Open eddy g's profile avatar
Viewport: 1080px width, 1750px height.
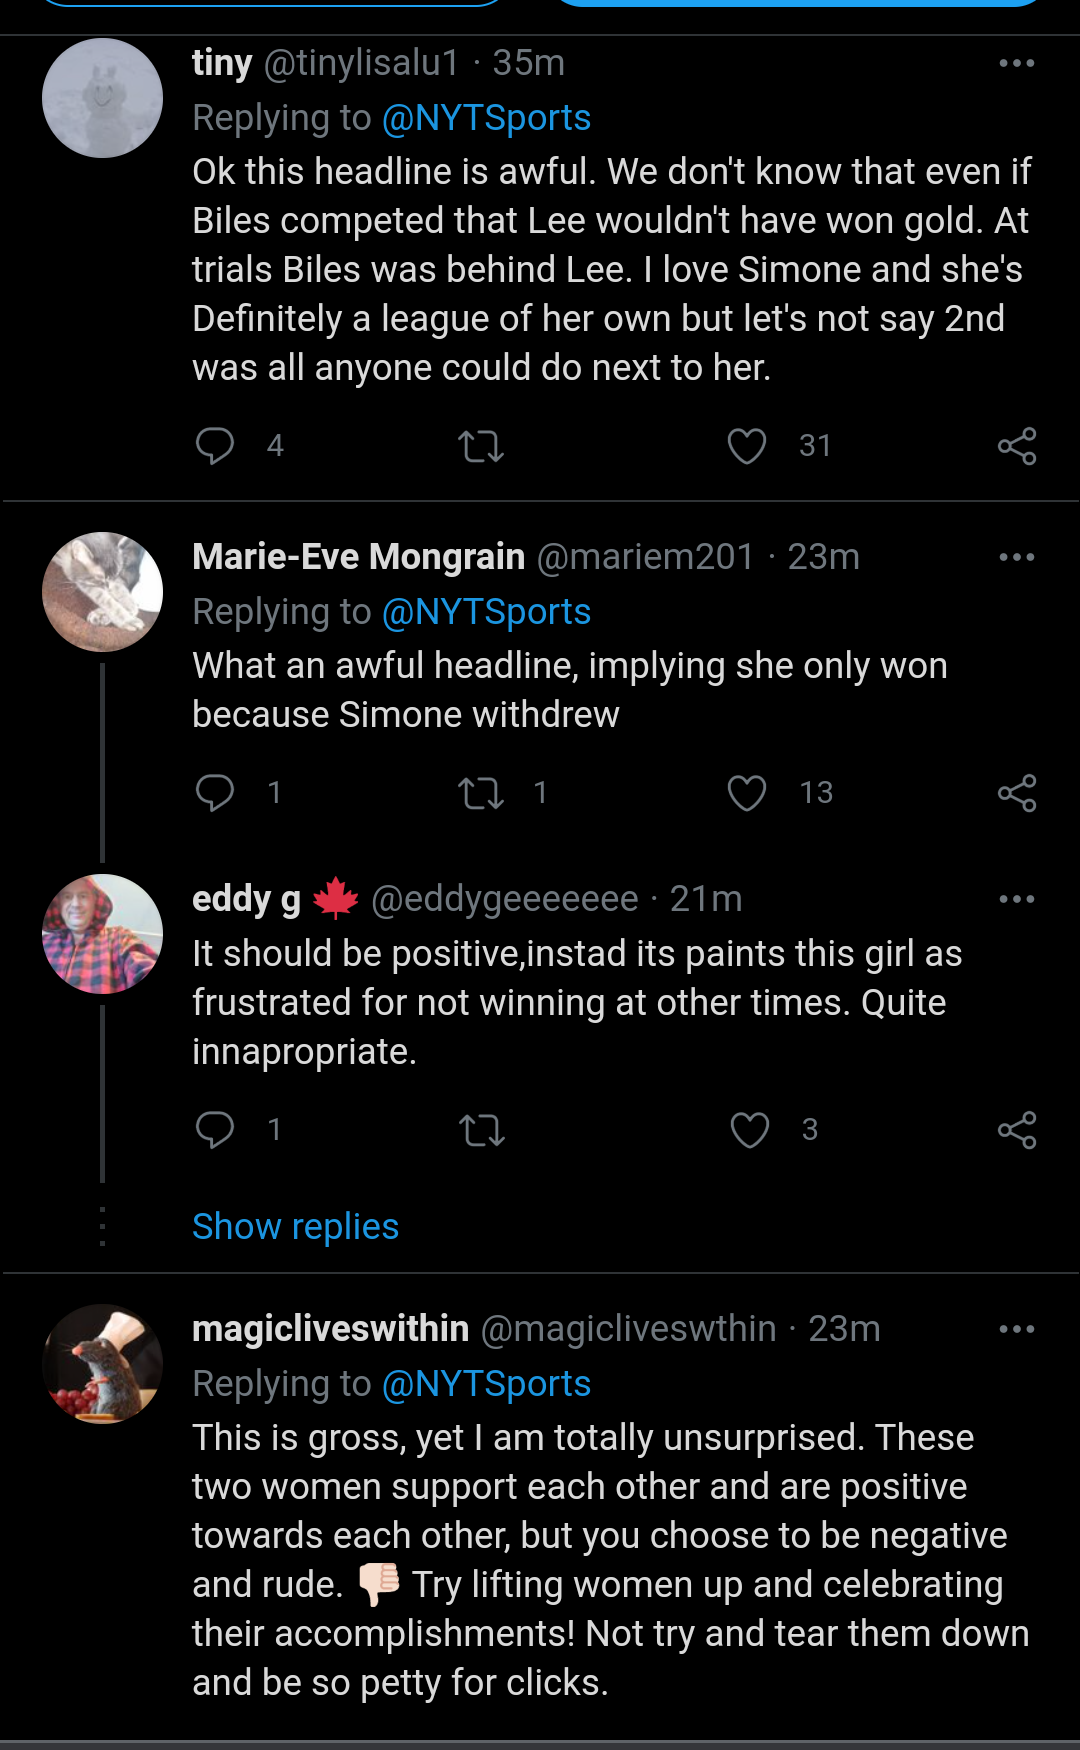[x=102, y=934]
